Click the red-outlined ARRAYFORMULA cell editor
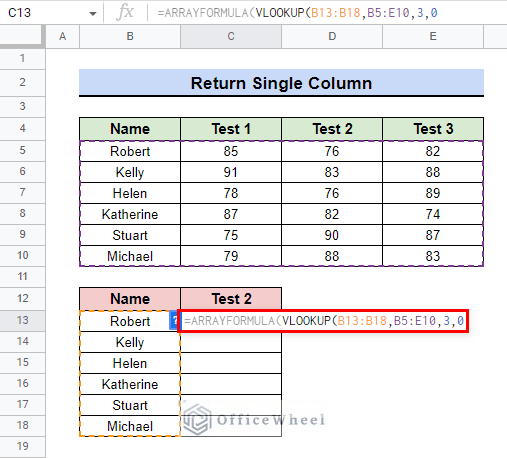This screenshot has width=507, height=458. (x=324, y=321)
